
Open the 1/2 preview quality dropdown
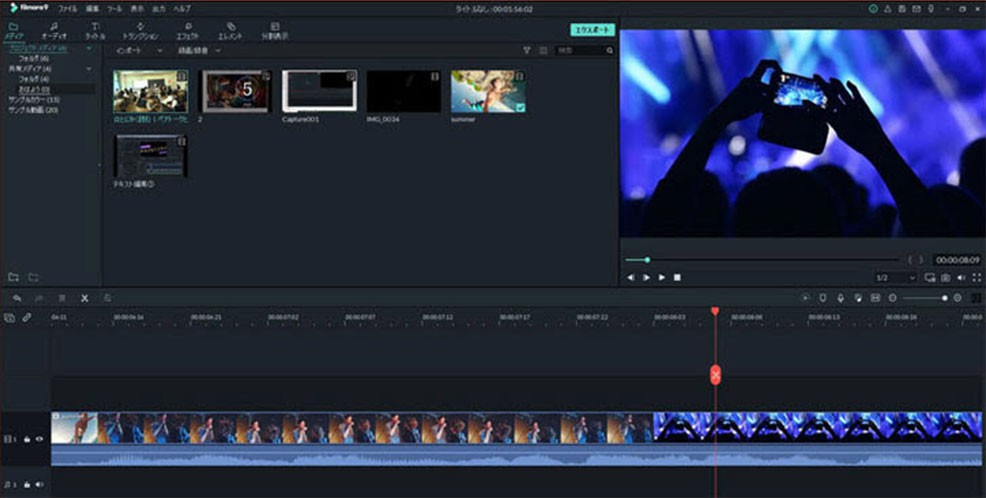(895, 277)
